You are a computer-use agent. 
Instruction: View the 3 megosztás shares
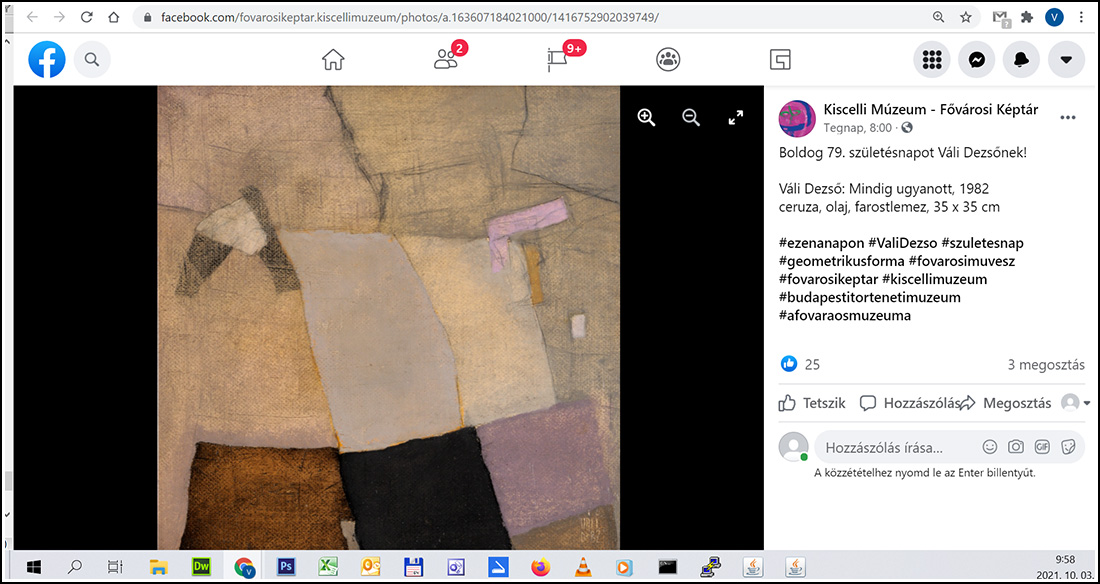tap(1046, 364)
